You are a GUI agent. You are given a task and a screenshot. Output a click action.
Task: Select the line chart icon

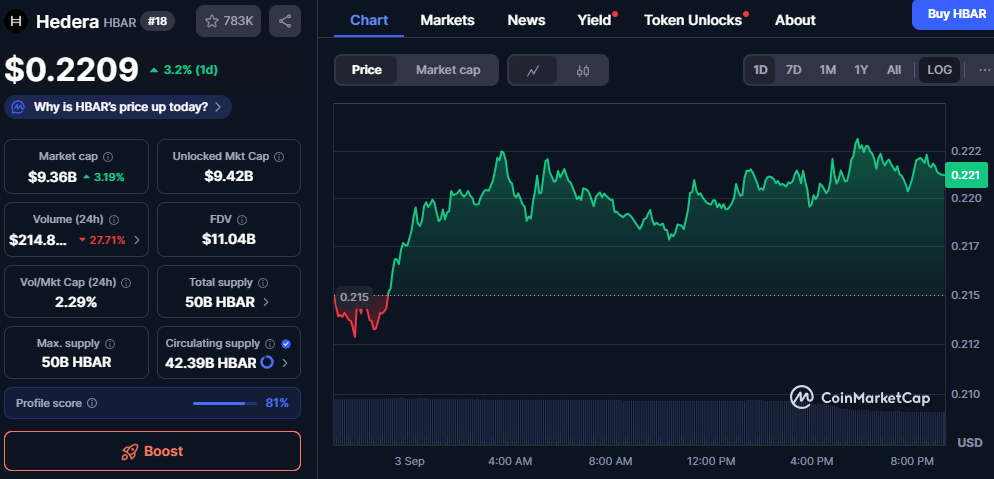tap(534, 70)
